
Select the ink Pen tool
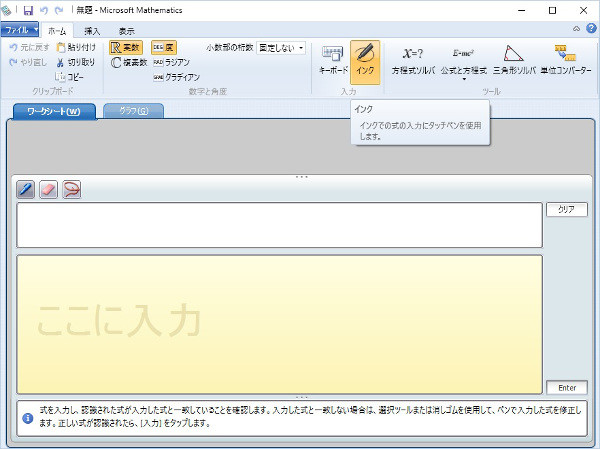click(x=26, y=189)
